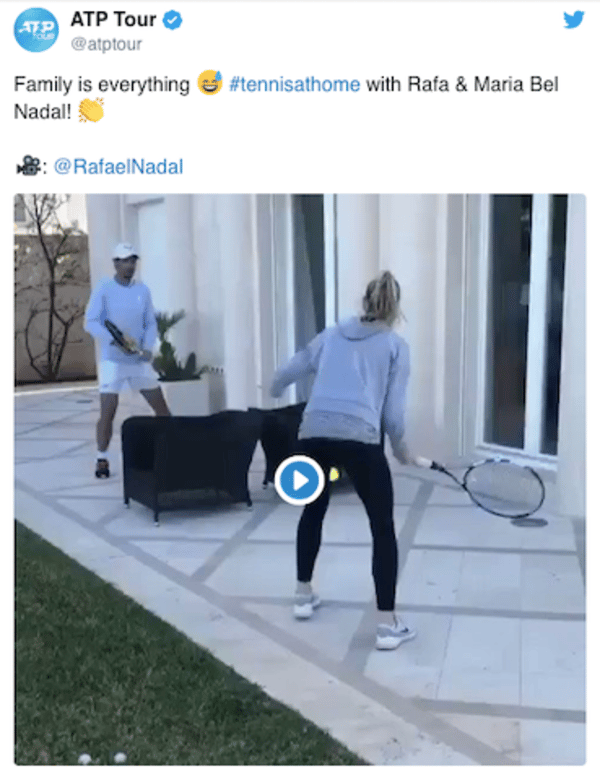
Task: Click the movie camera emoji
Action: [29, 166]
